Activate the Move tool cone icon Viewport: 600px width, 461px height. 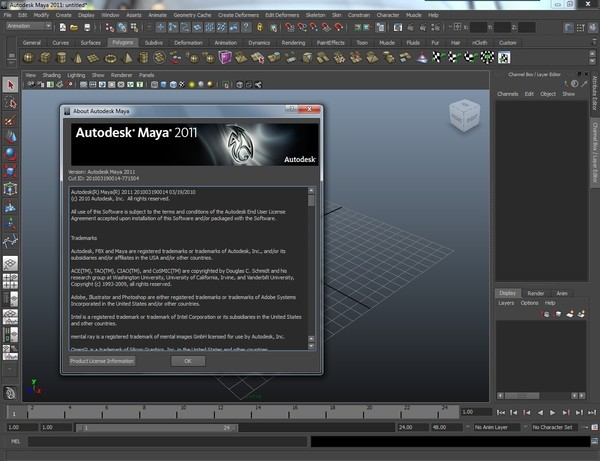tap(10, 137)
